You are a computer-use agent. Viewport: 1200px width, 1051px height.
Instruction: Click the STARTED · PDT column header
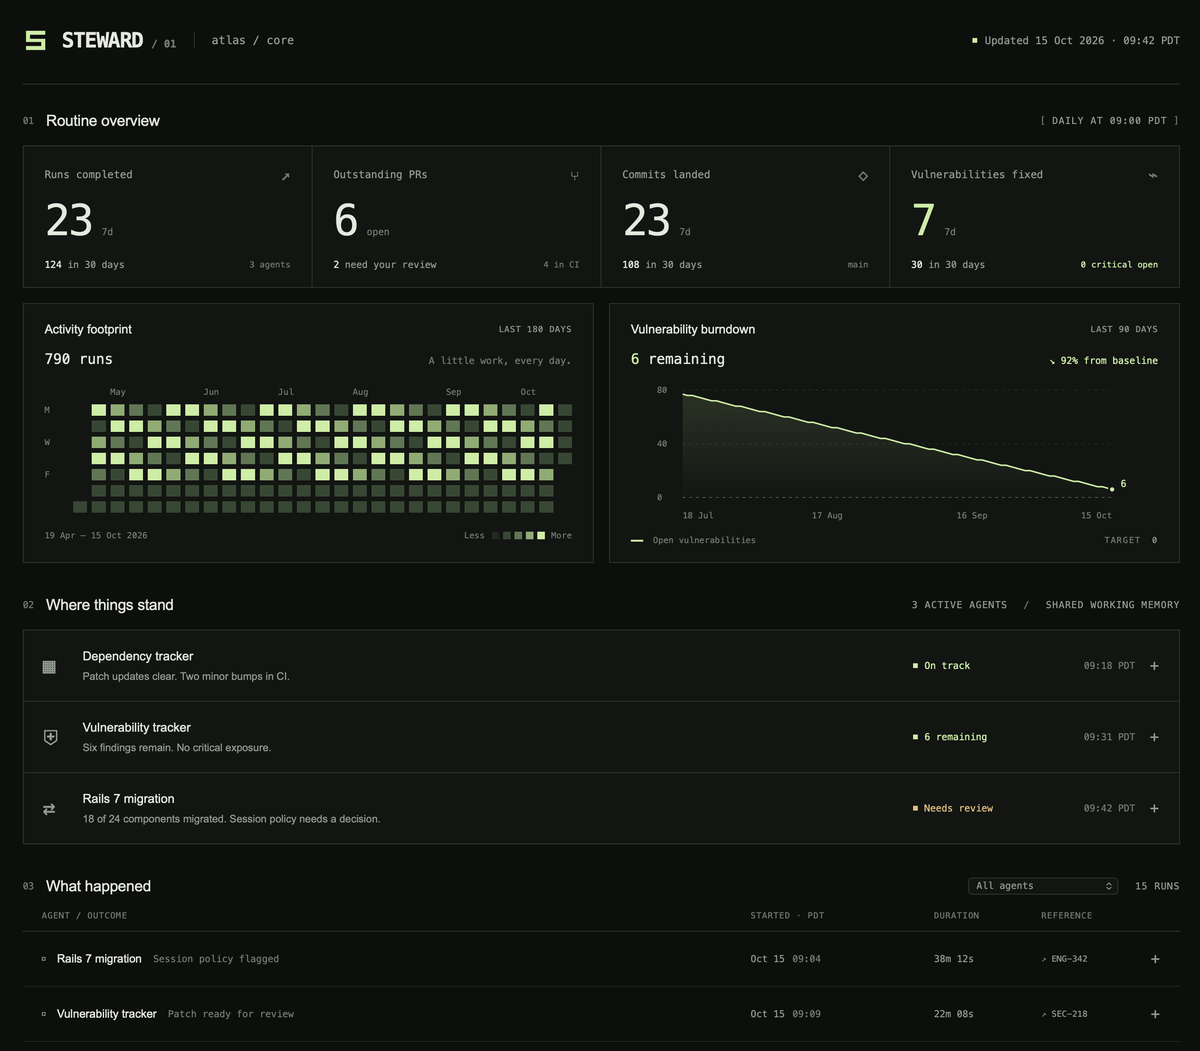(x=787, y=916)
